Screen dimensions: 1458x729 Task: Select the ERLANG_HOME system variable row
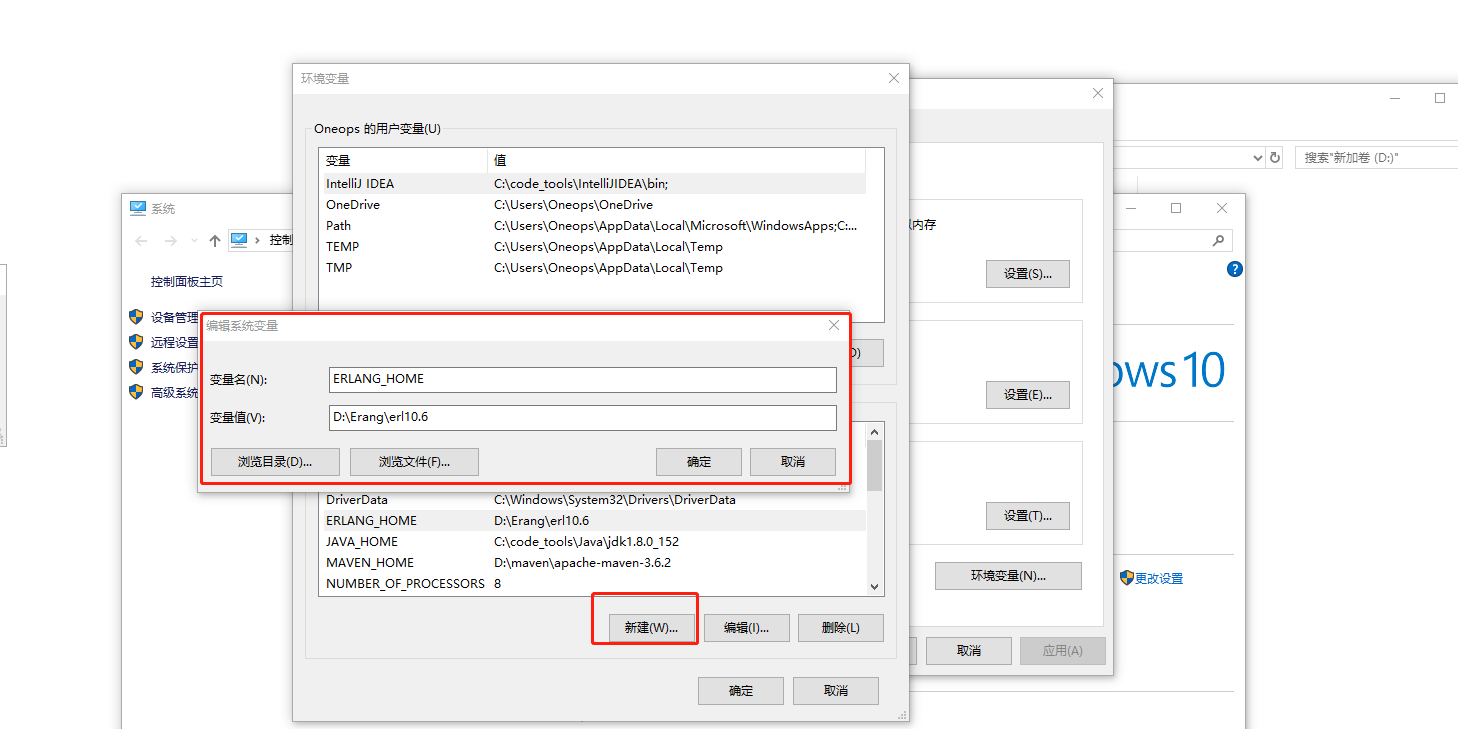[x=592, y=521]
